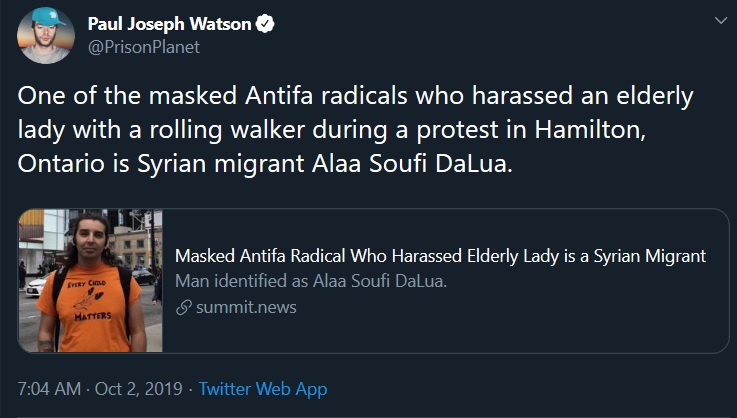Click the teal cap in the profile avatar

click(x=46, y=20)
